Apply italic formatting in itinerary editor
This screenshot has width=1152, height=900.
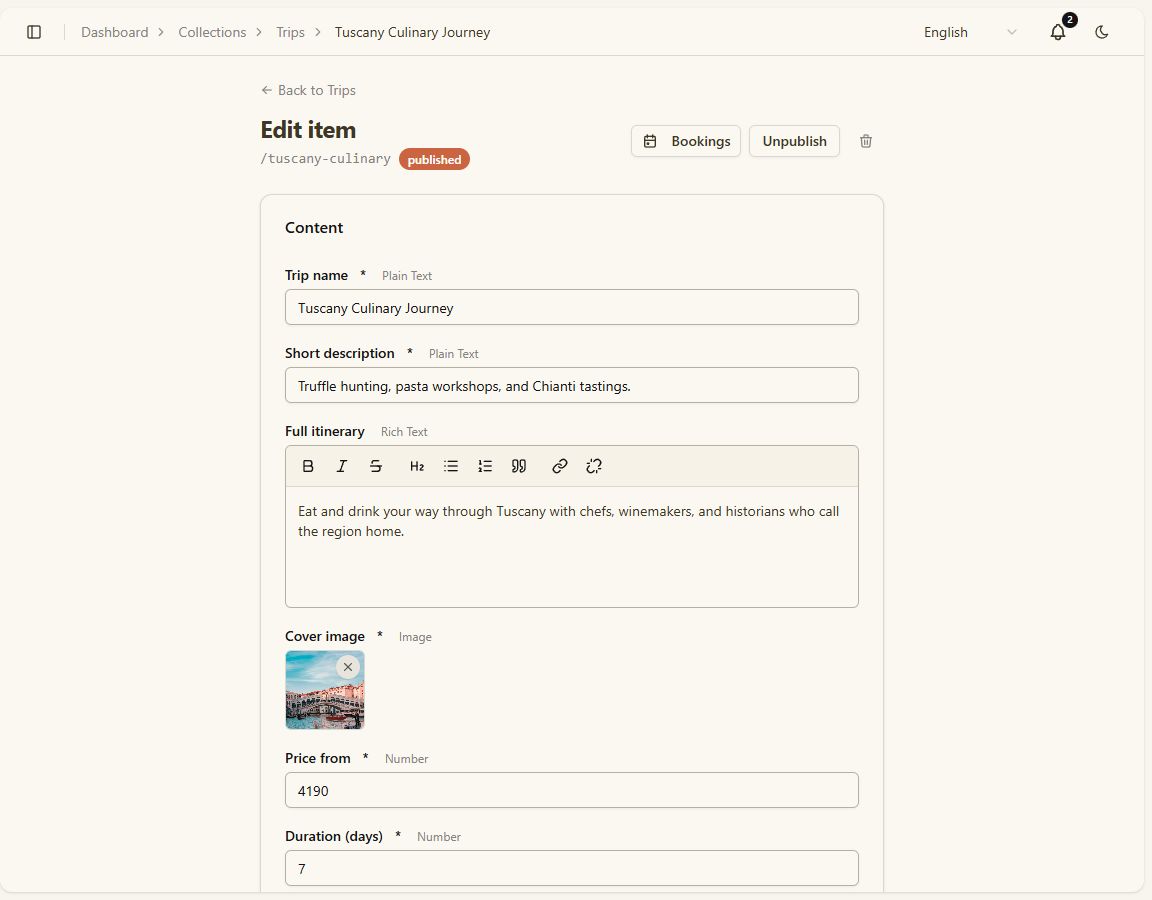(x=342, y=466)
